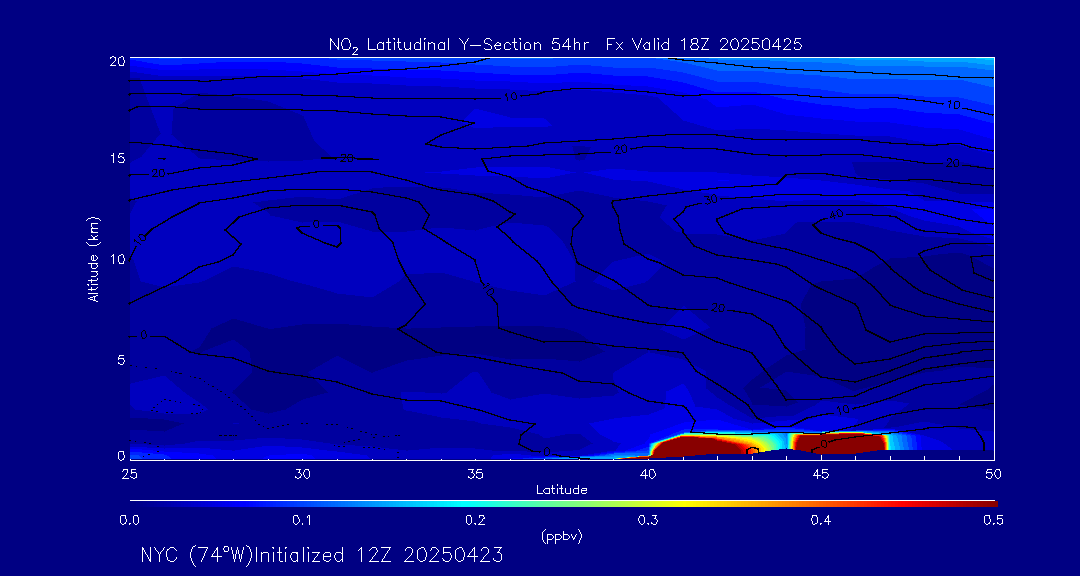This screenshot has height=576, width=1080.
Task: Click the colorbar tick label 0.5
Action: tap(993, 520)
